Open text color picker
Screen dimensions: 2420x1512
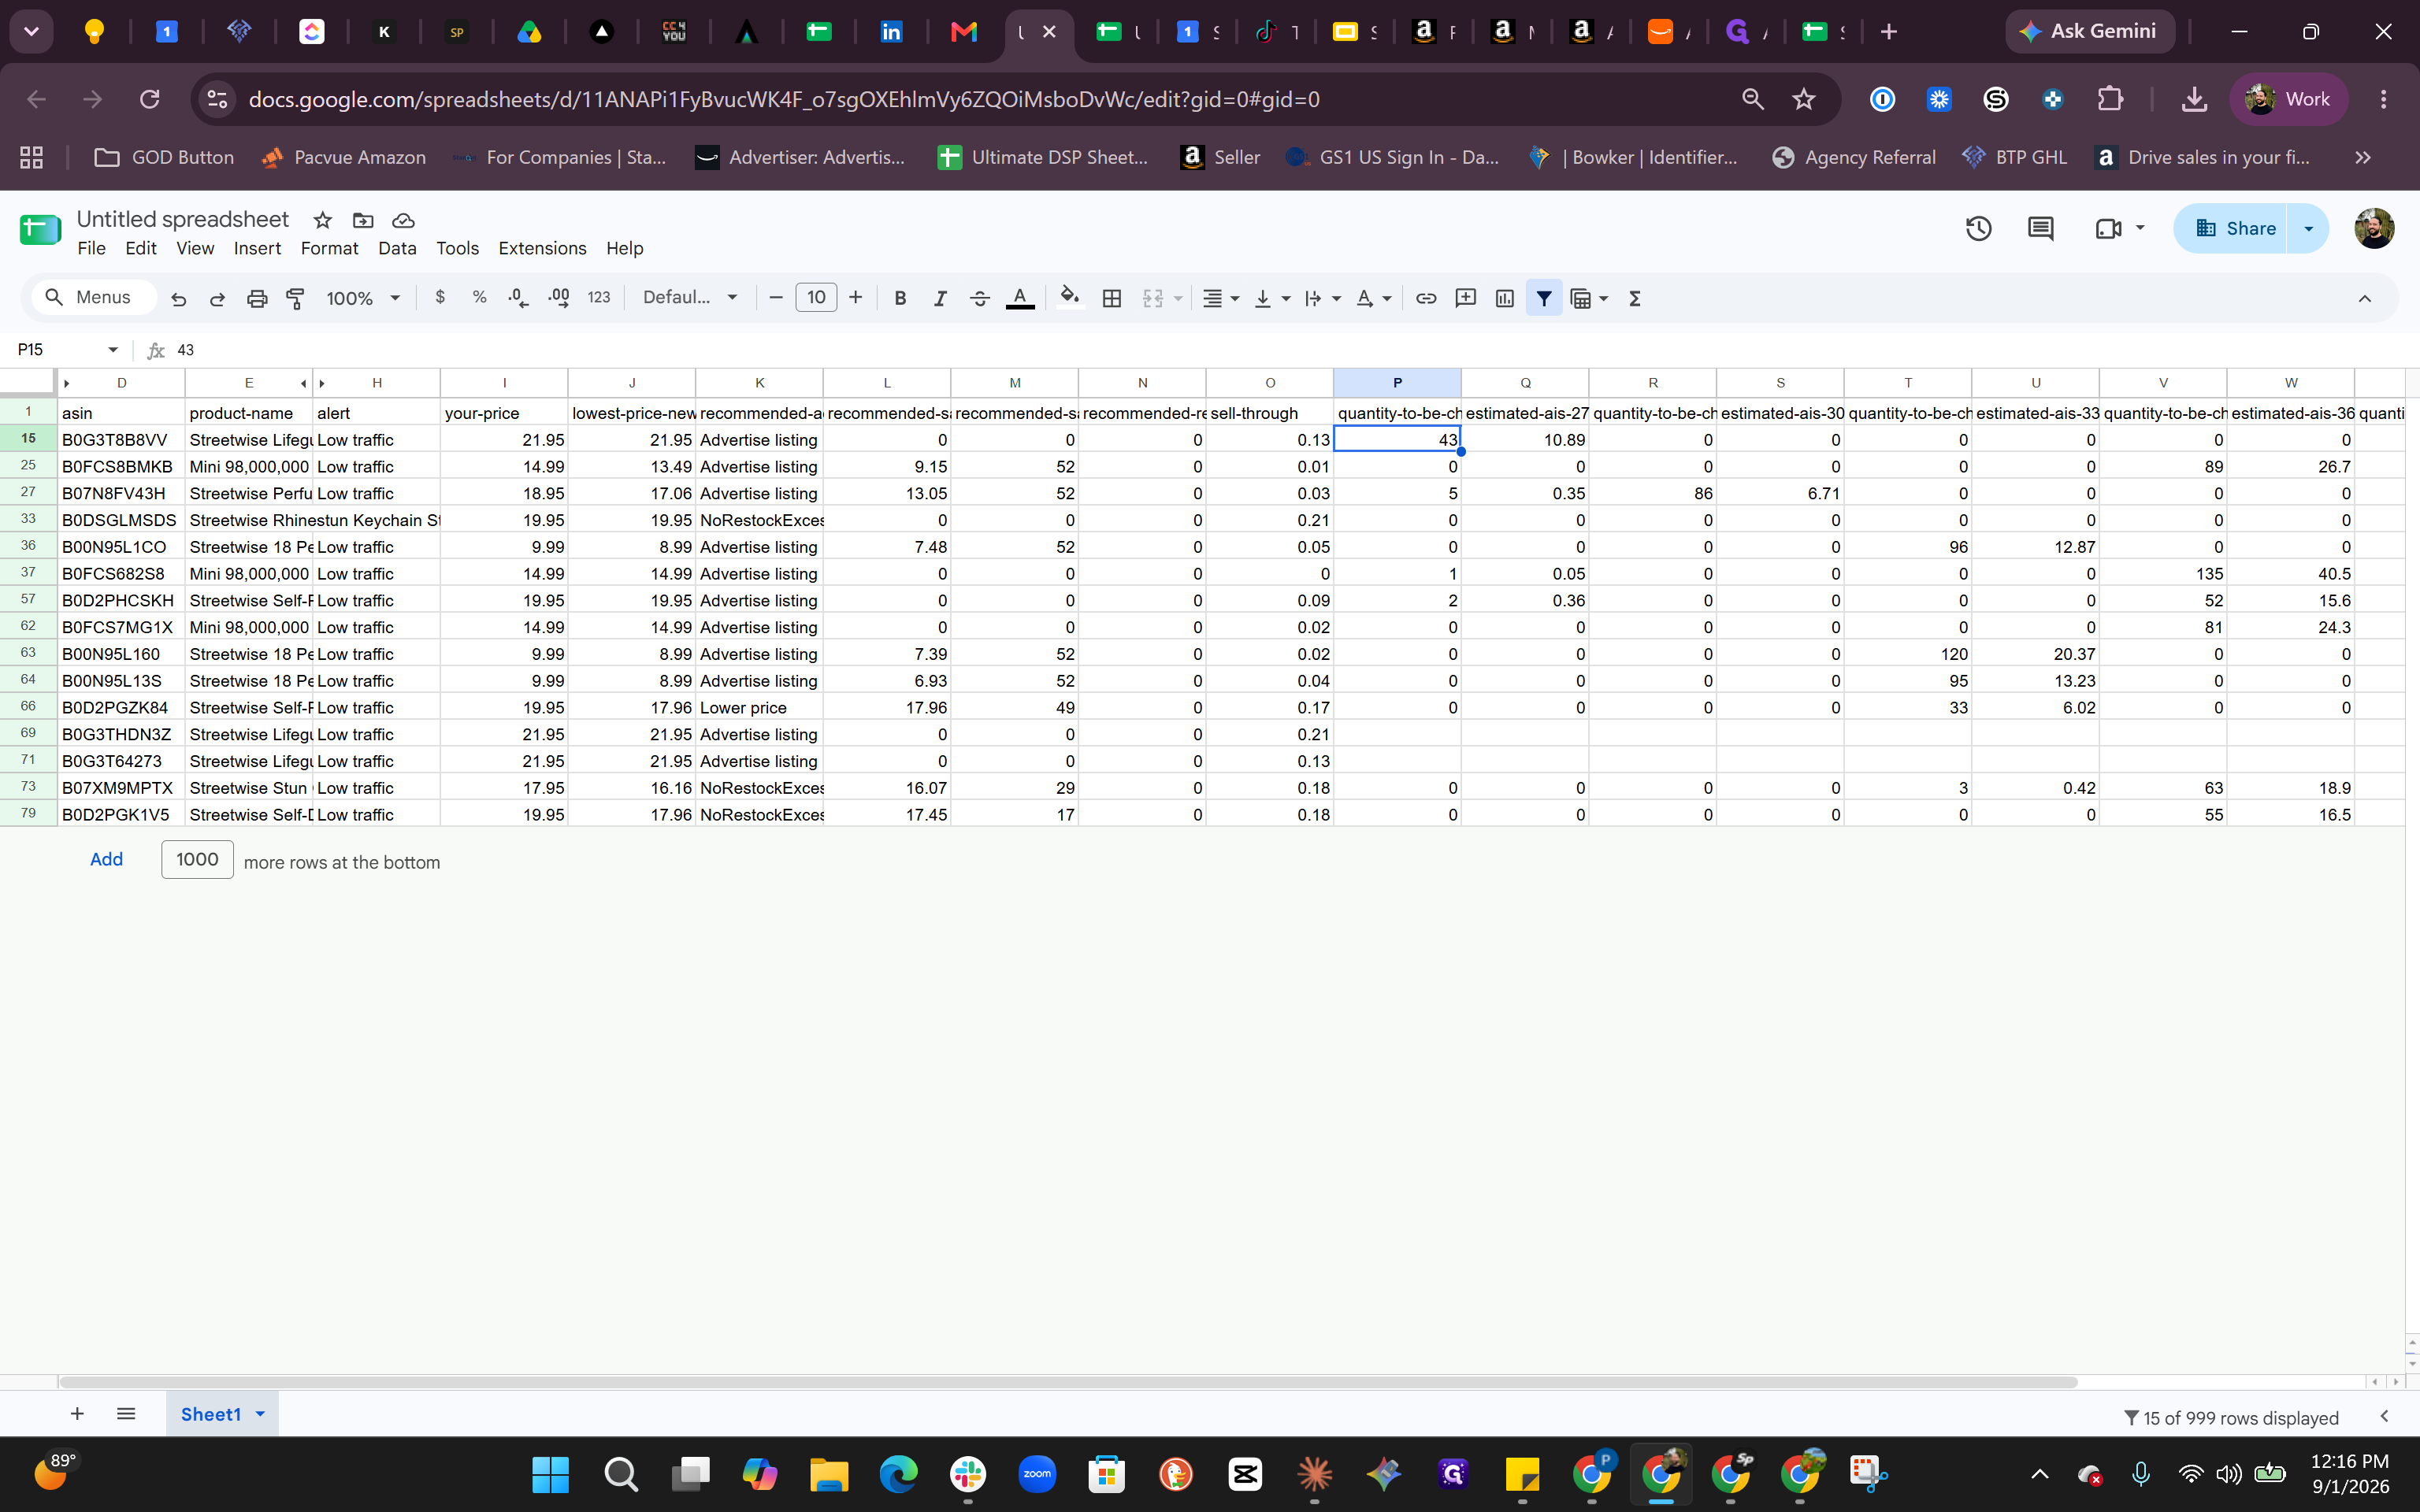[1019, 298]
